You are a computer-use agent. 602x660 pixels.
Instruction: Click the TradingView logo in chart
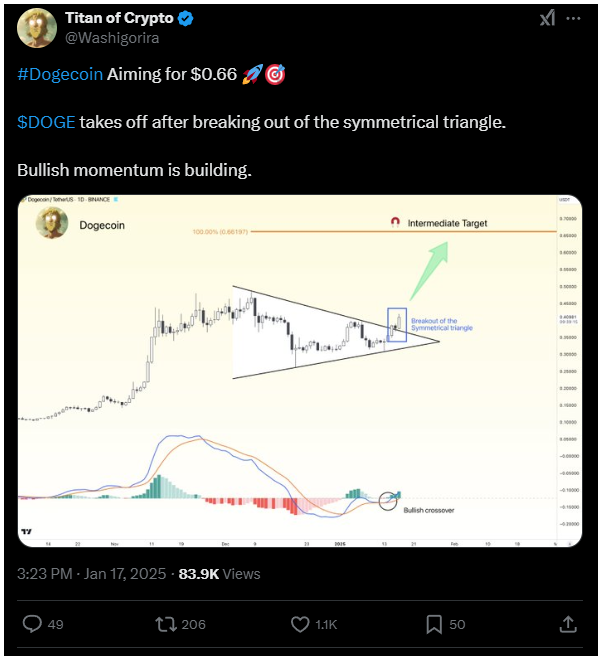coord(27,532)
